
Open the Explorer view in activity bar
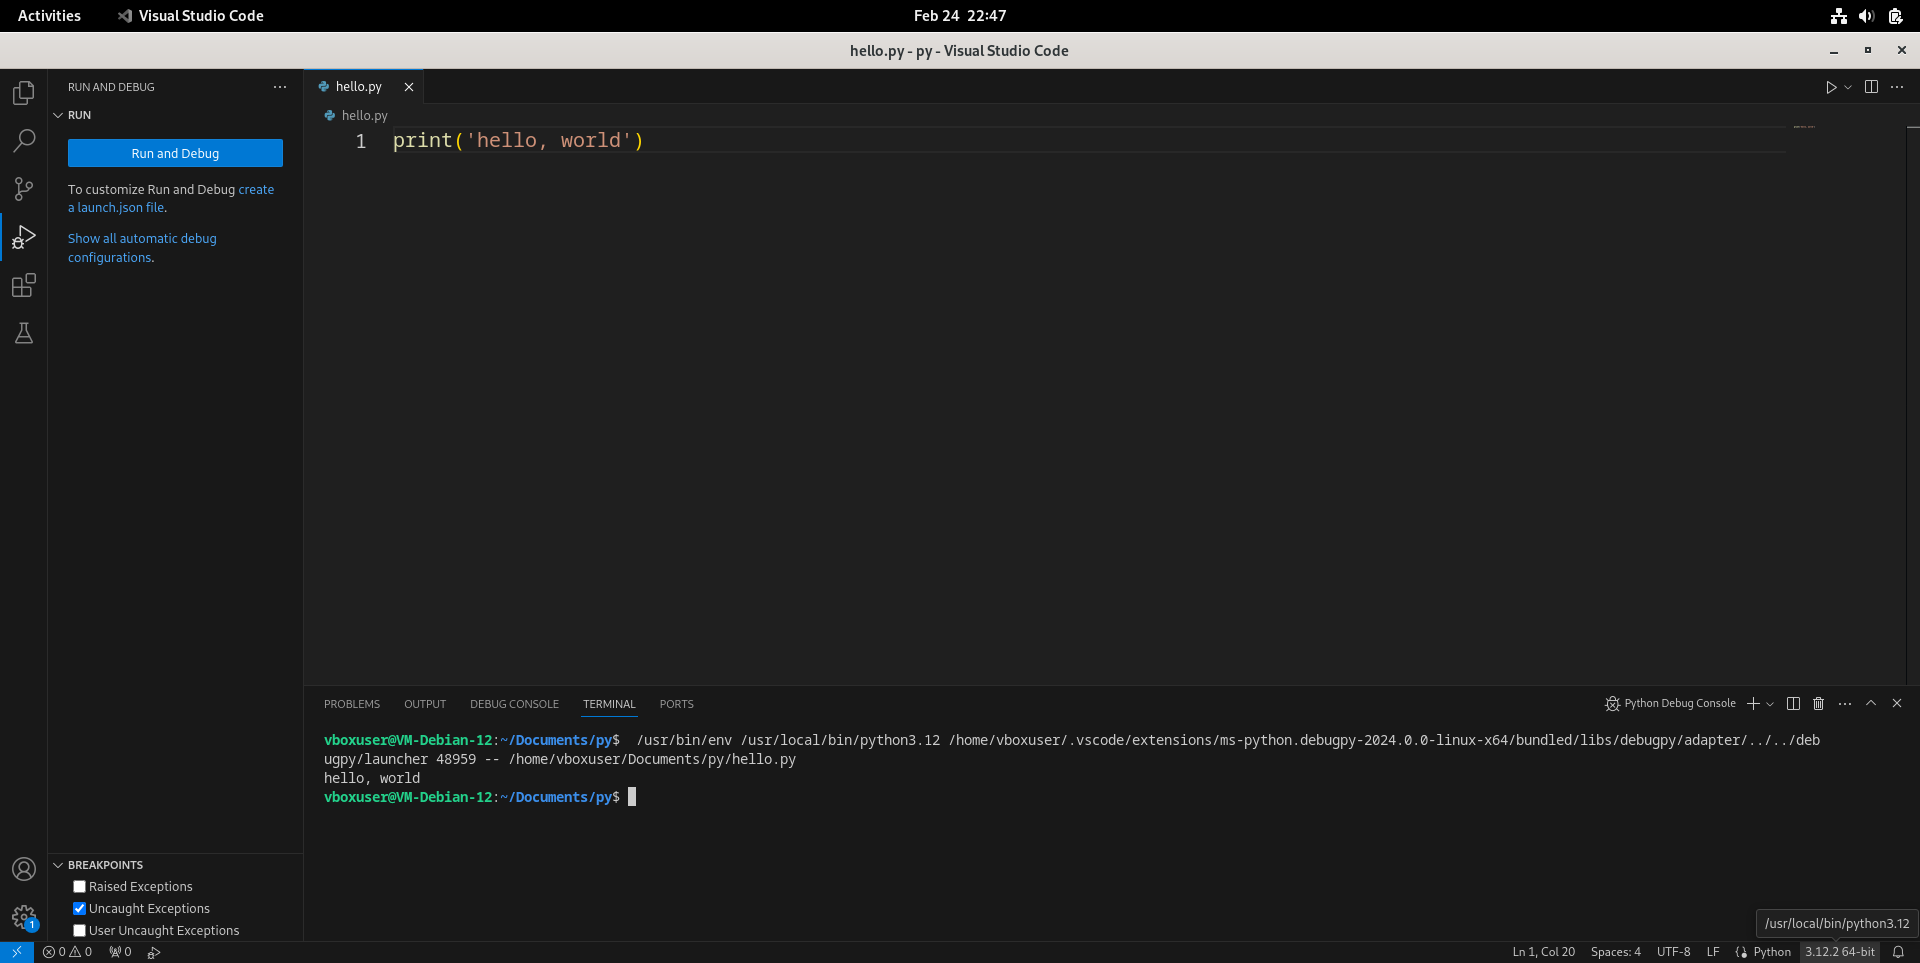tap(24, 93)
